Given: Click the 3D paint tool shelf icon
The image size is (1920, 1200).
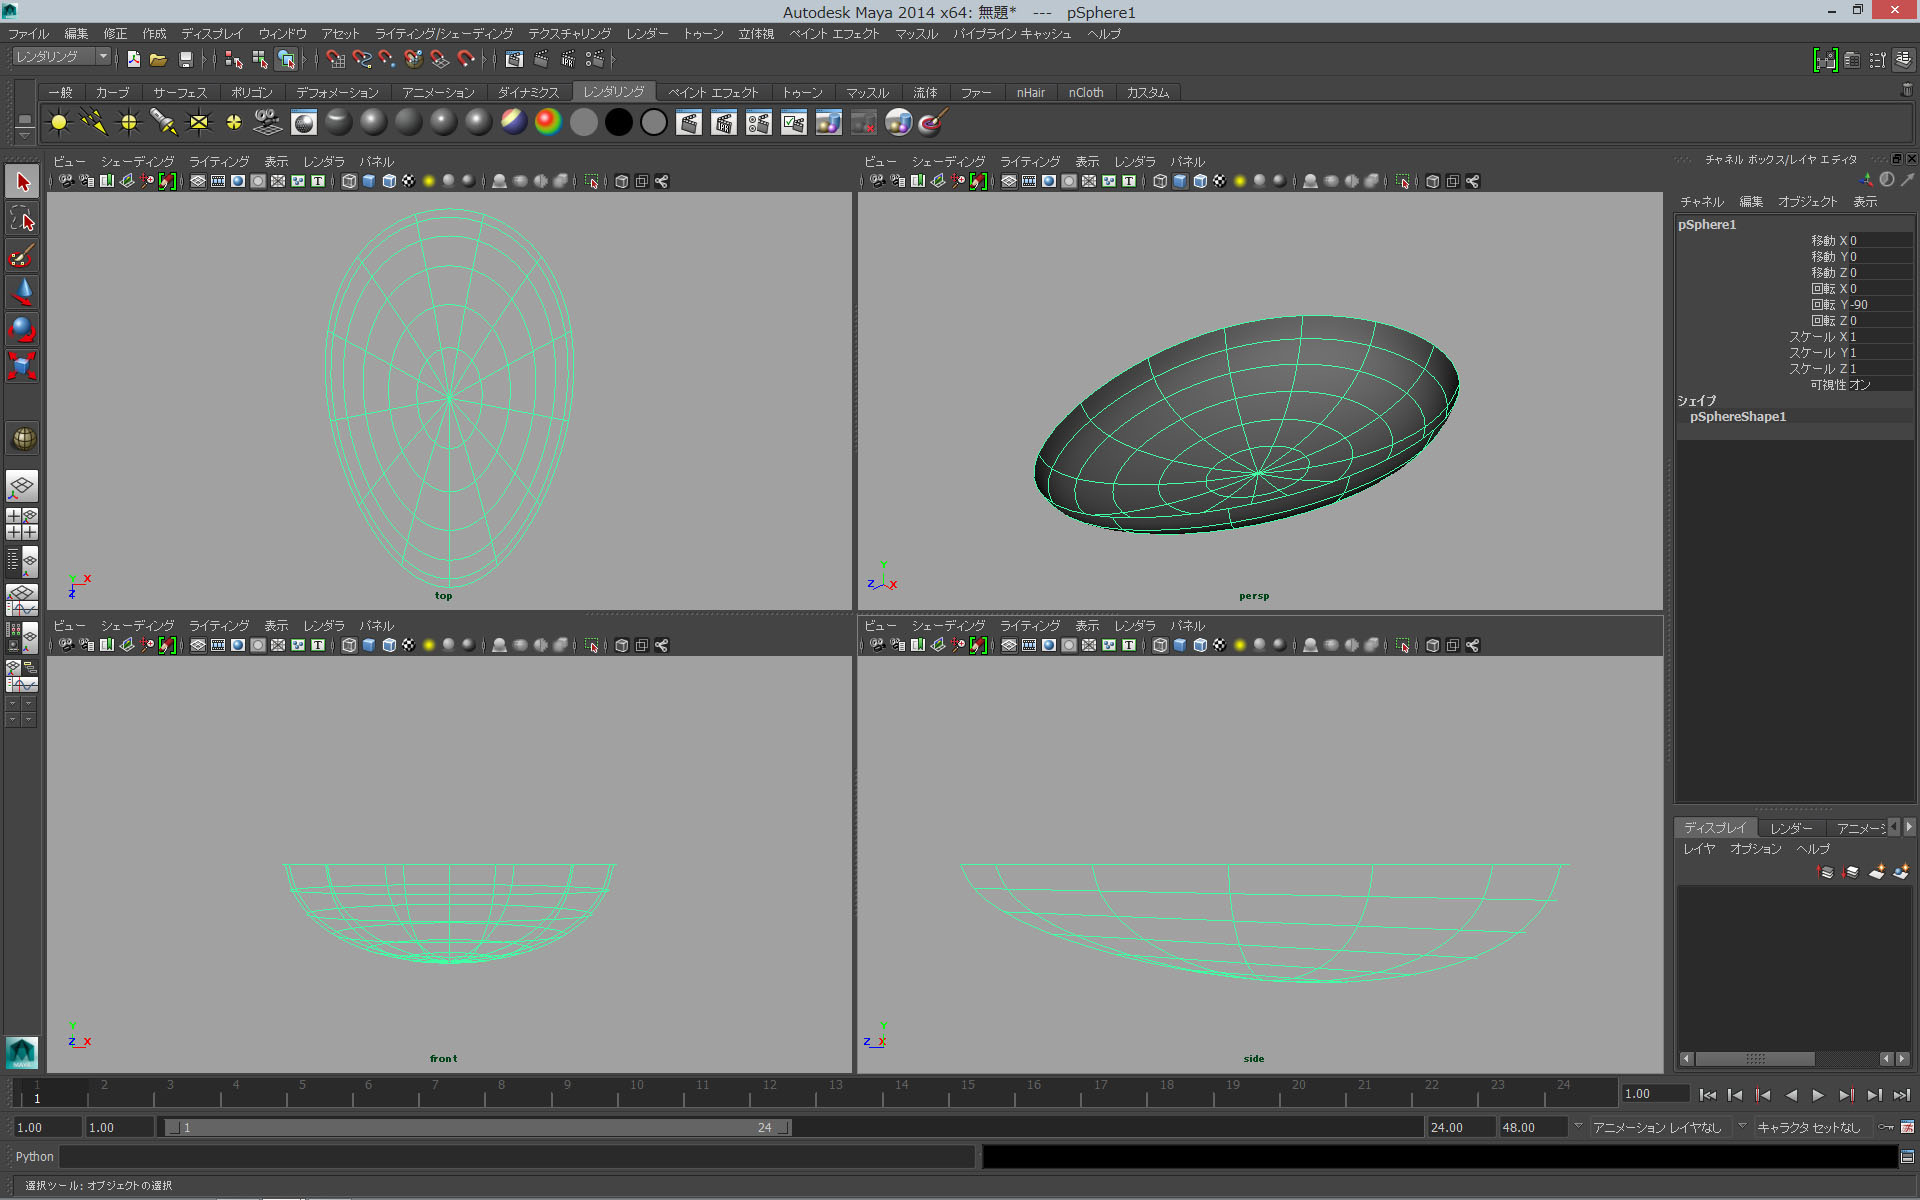Looking at the screenshot, I should coord(932,122).
